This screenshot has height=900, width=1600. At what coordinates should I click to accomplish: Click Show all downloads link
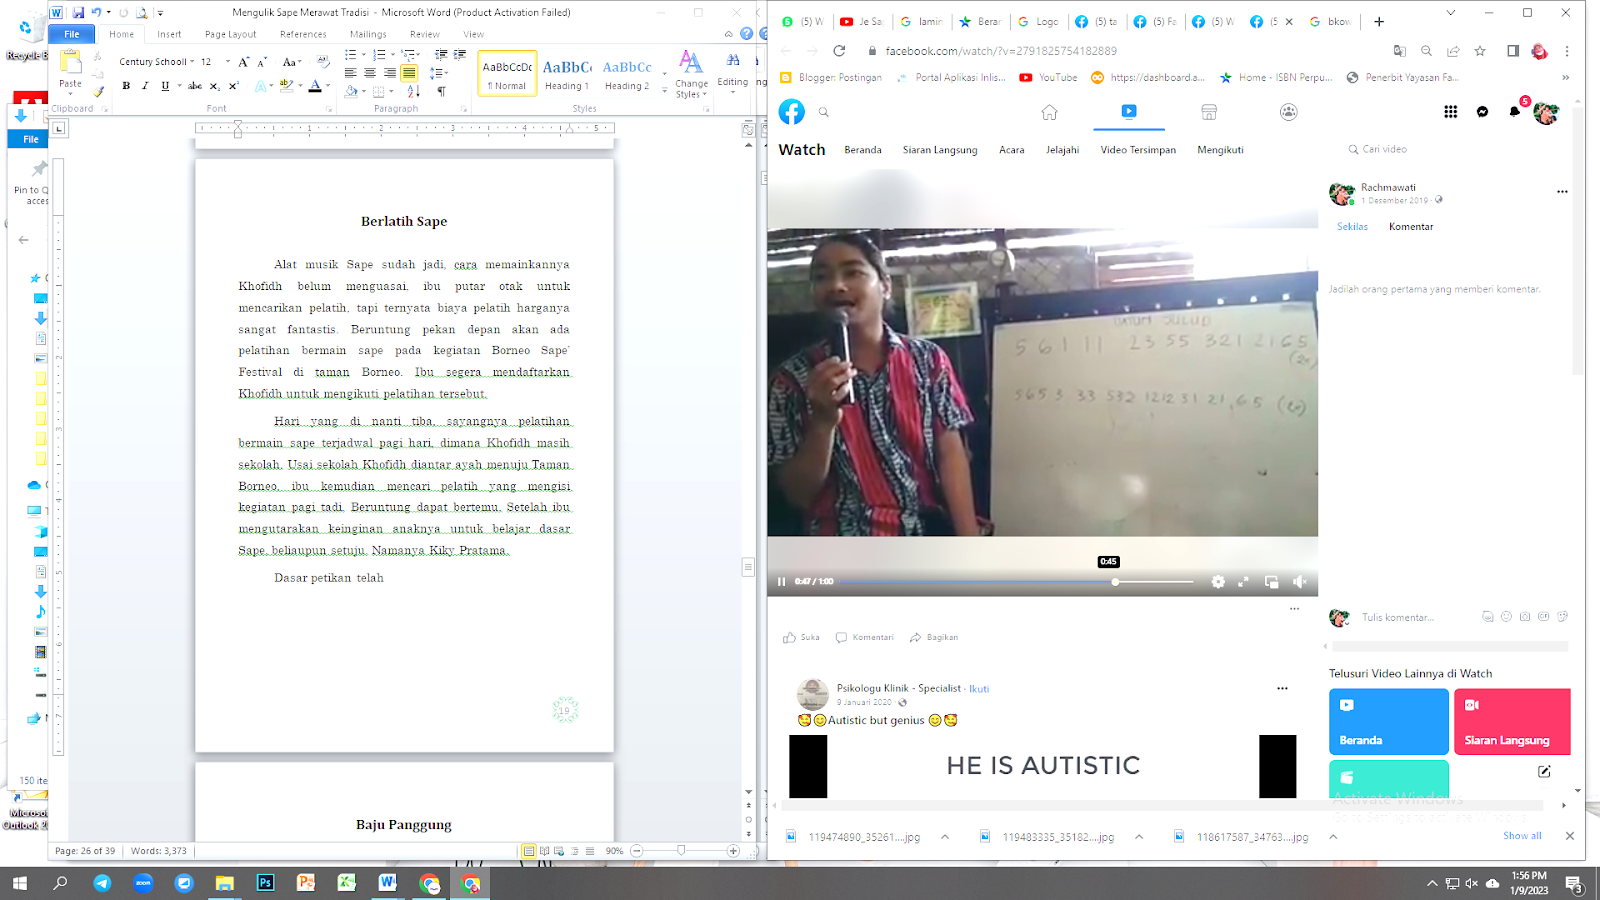[x=1522, y=836]
